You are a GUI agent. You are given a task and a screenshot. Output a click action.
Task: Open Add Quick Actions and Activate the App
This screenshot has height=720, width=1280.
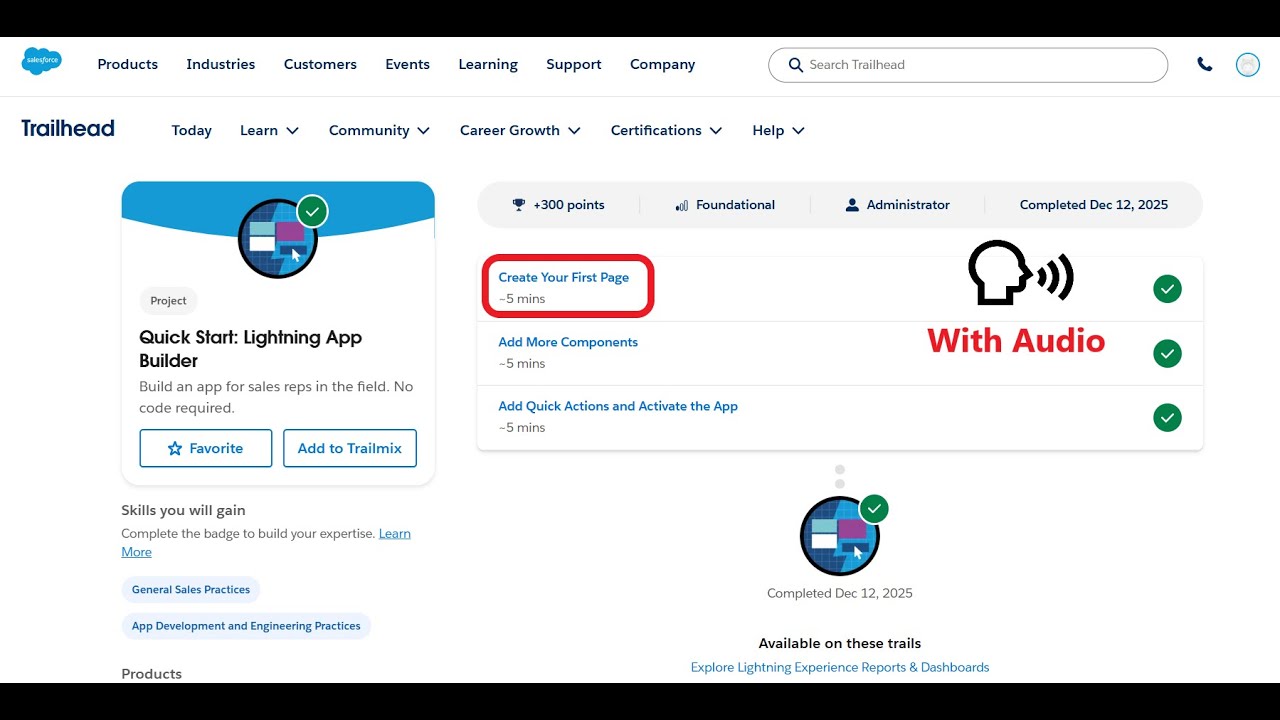618,406
